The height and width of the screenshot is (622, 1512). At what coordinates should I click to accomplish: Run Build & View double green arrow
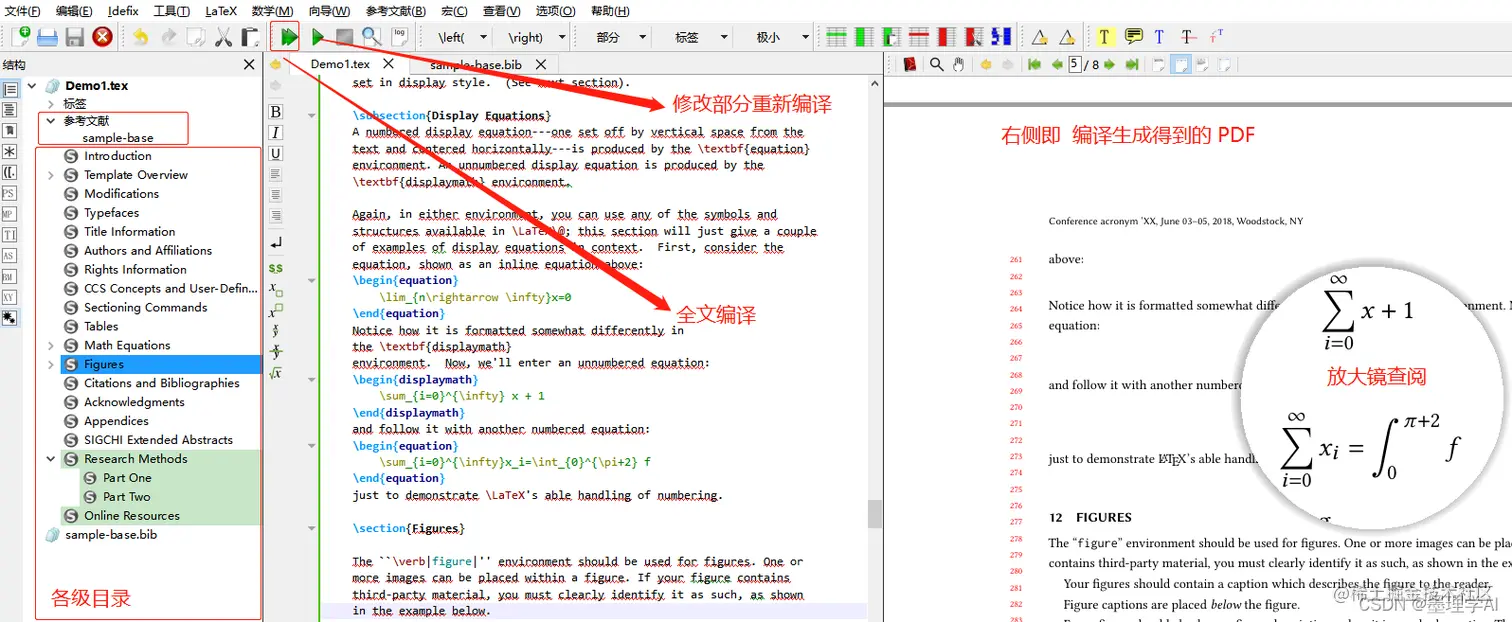[x=288, y=37]
